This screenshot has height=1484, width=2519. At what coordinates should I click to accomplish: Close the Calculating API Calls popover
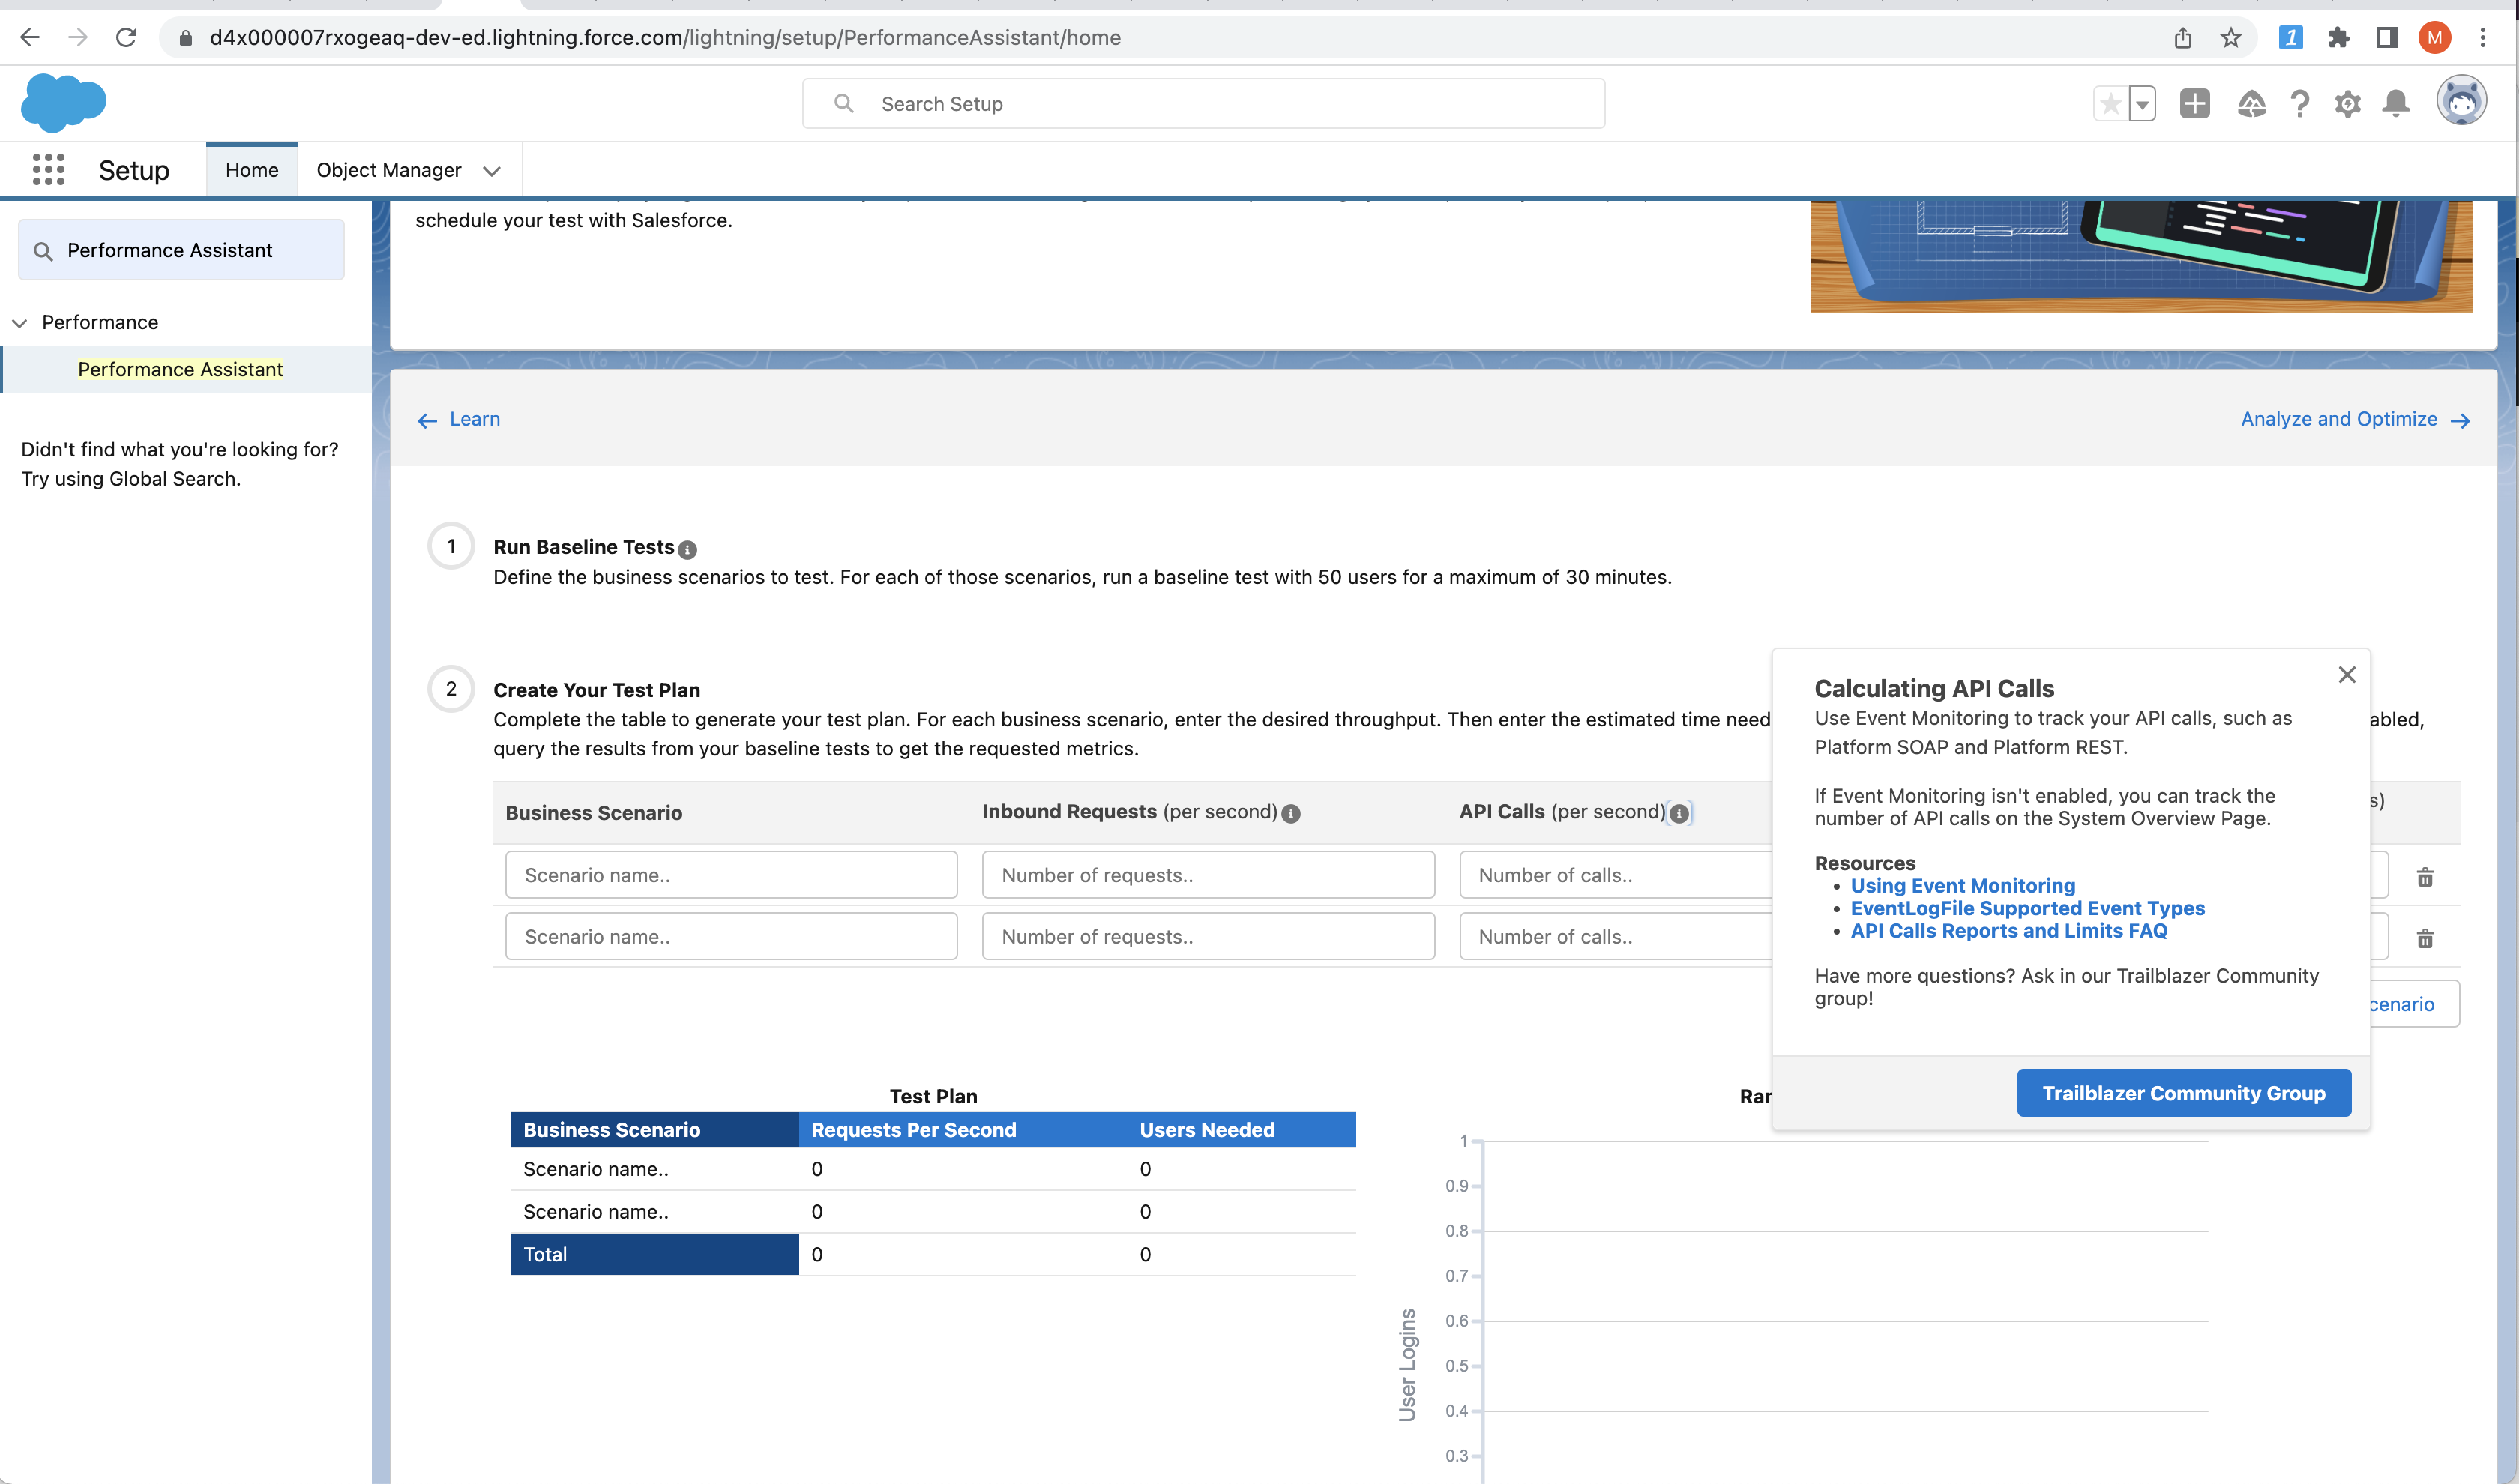click(2347, 675)
